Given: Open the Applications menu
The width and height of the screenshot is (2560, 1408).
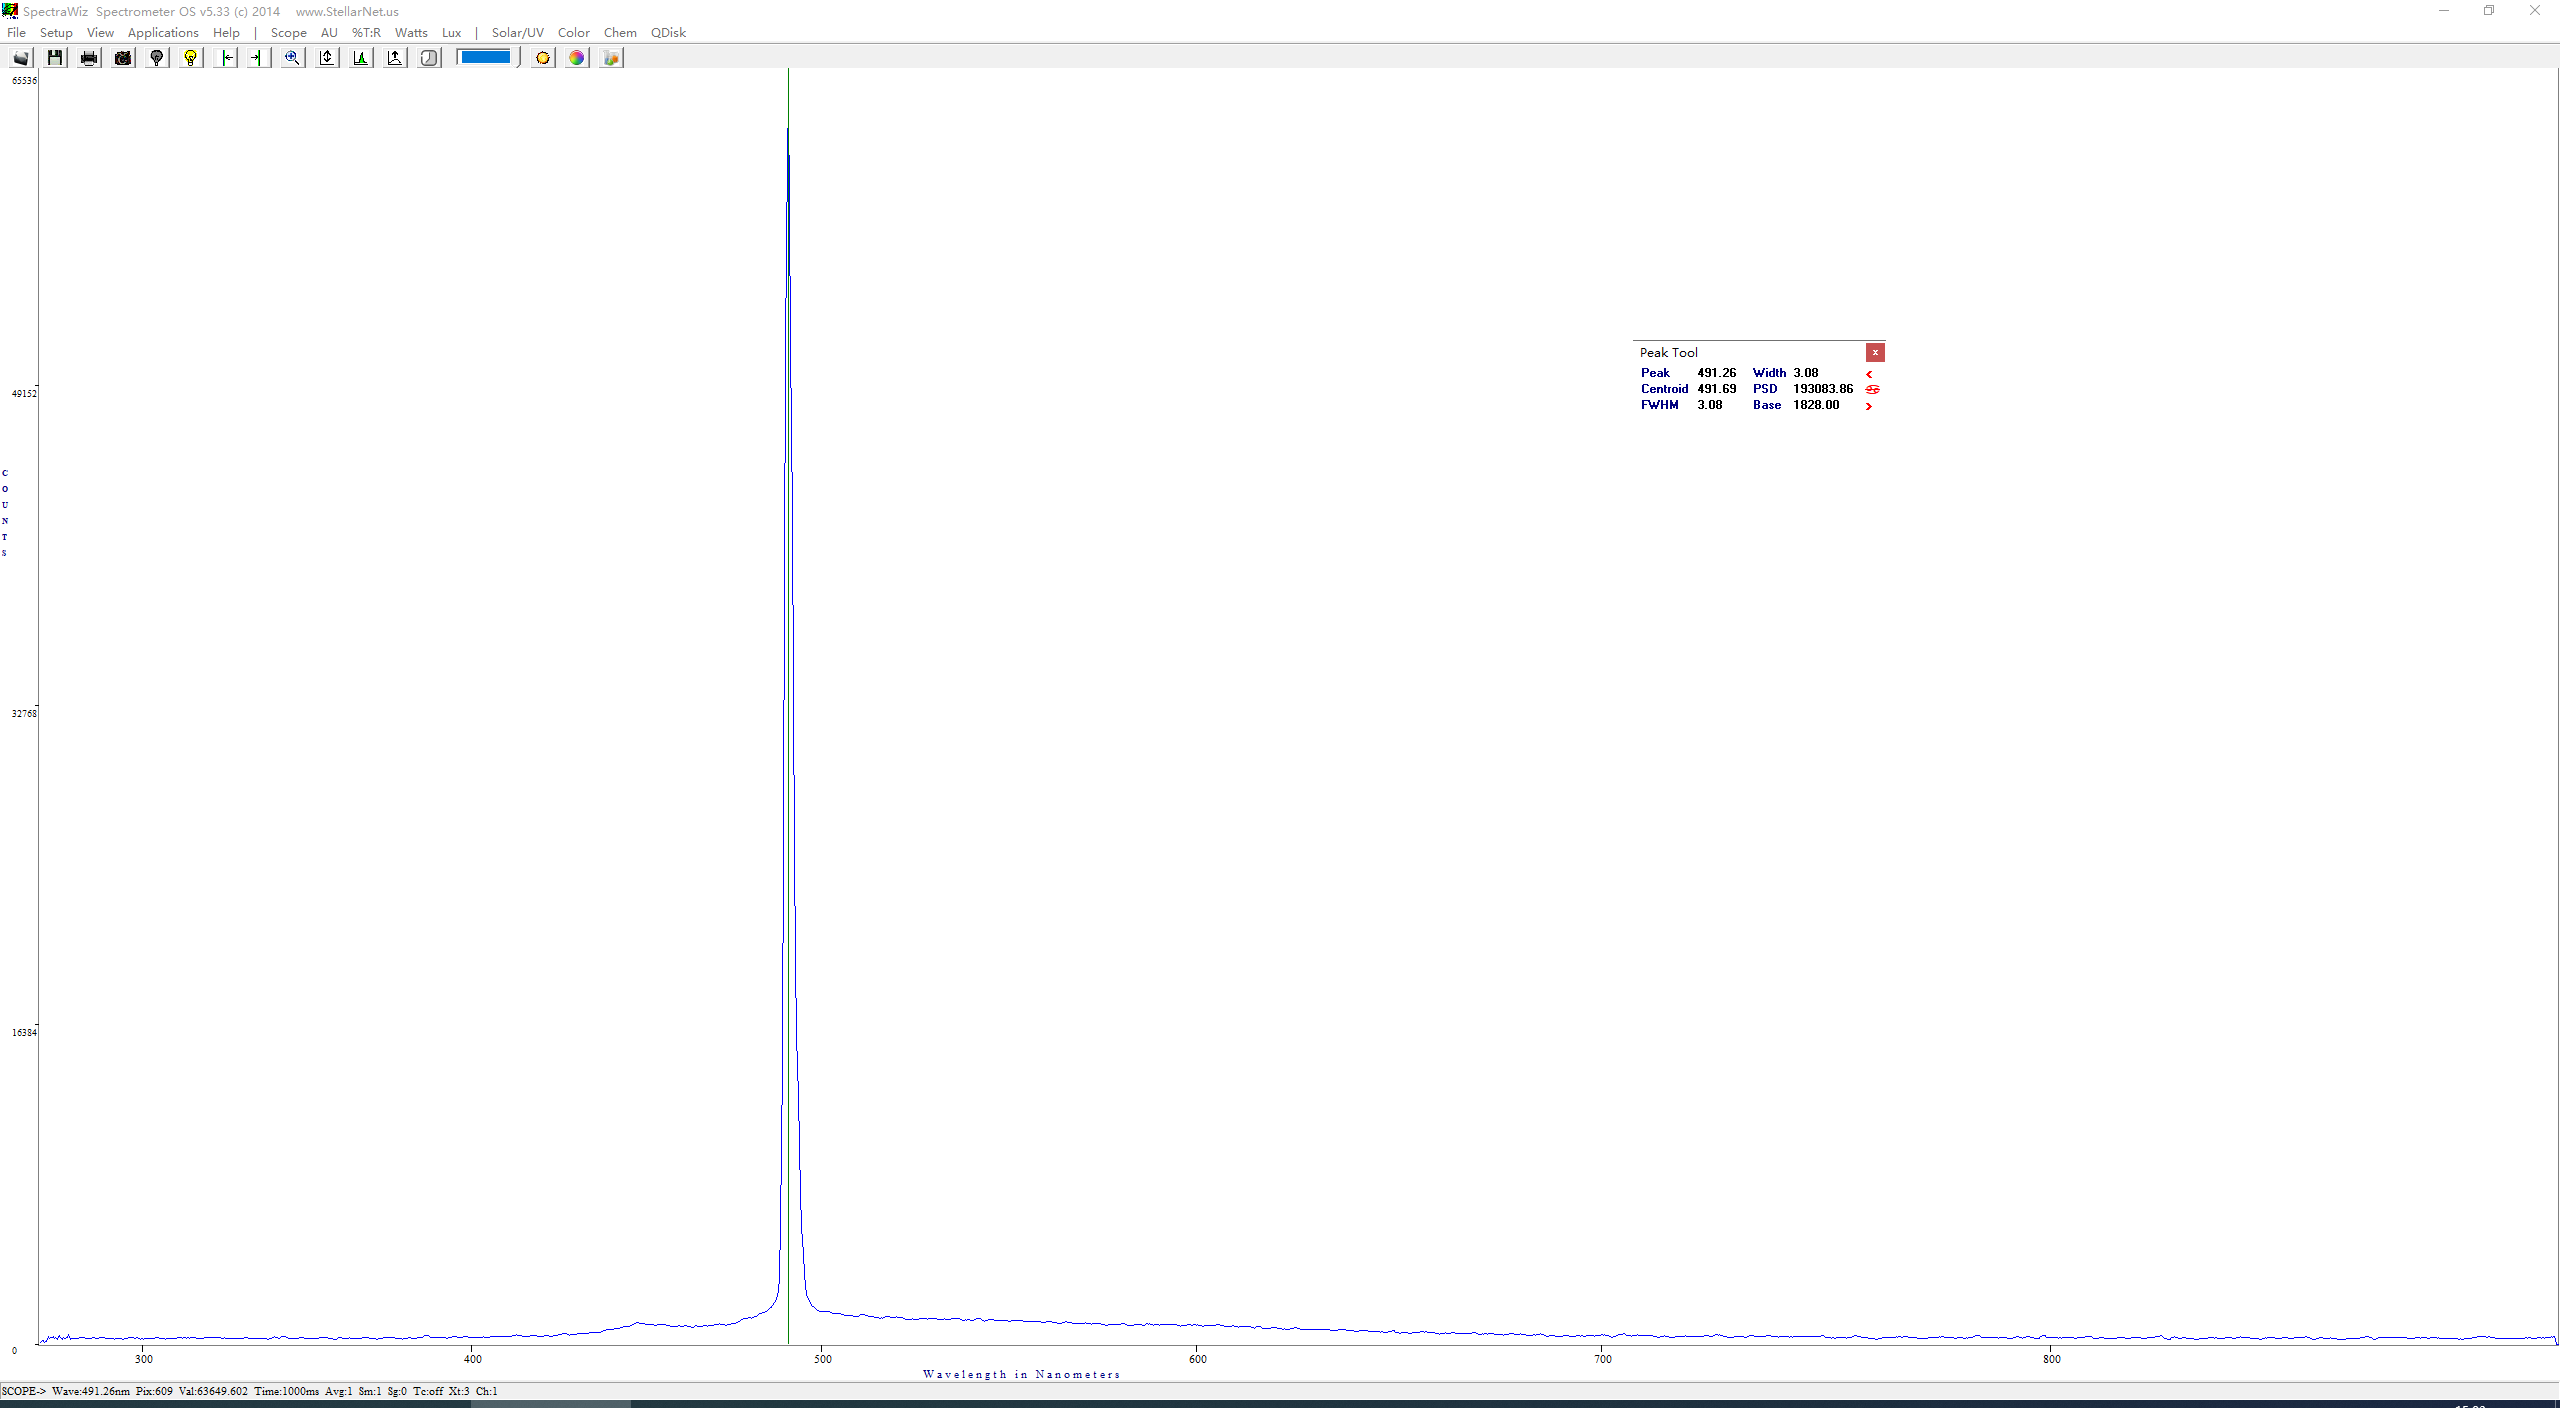Looking at the screenshot, I should point(163,32).
